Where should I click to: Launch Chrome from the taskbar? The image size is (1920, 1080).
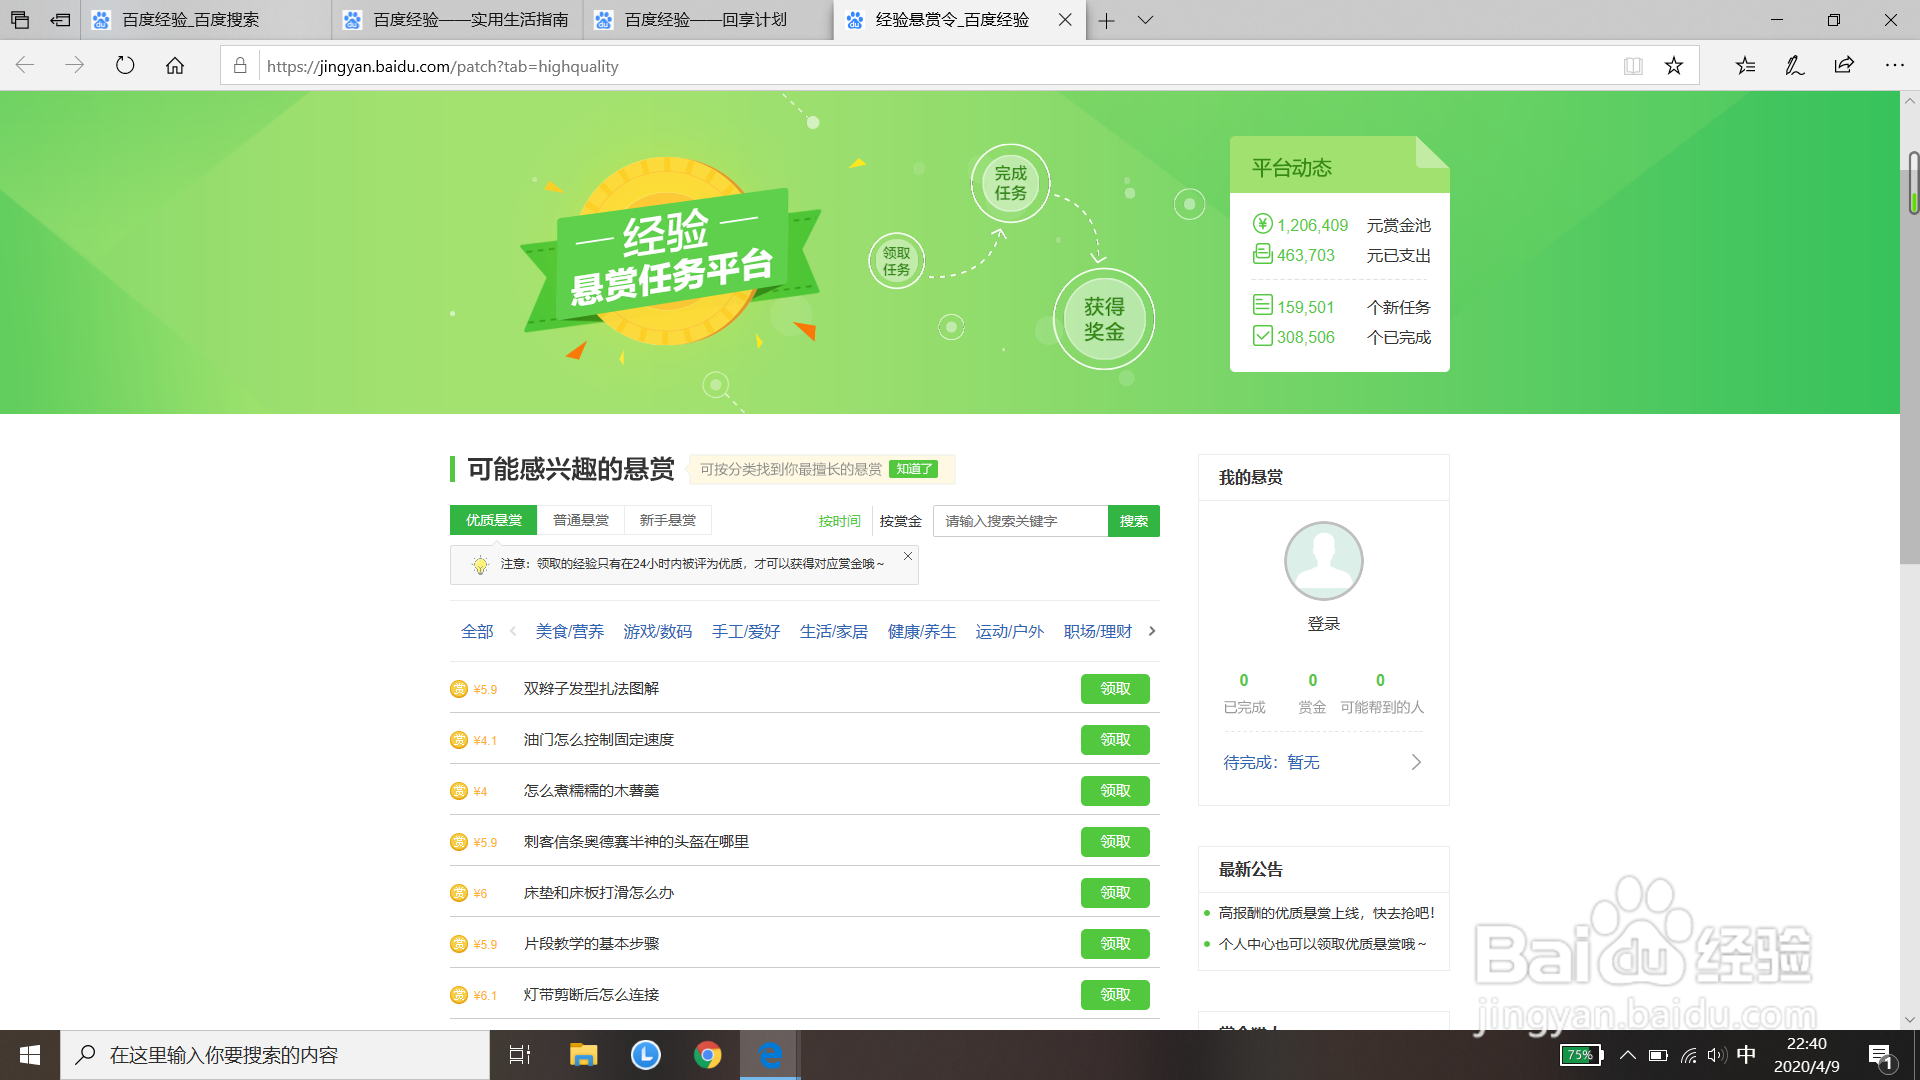tap(708, 1054)
